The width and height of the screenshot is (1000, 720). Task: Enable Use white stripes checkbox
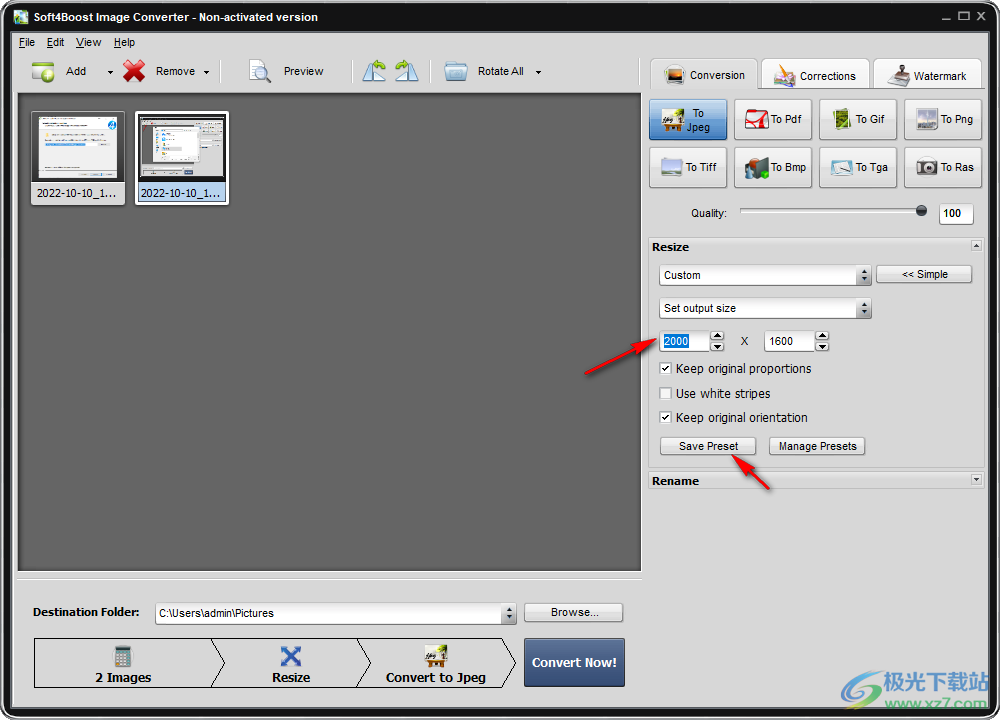665,393
